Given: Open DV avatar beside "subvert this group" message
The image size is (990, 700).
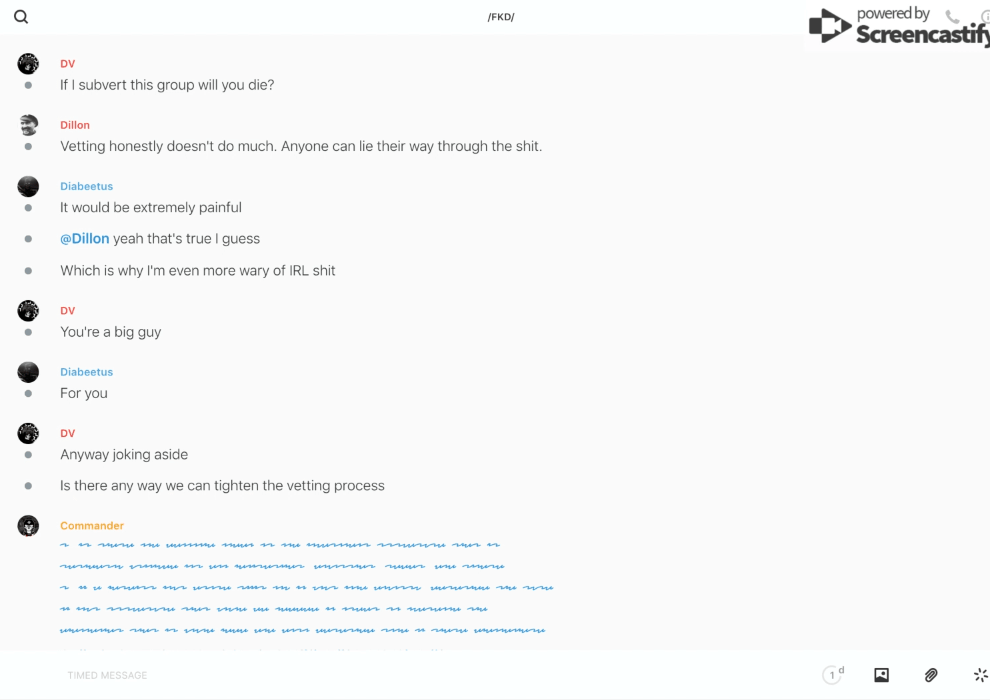Looking at the screenshot, I should click(28, 64).
